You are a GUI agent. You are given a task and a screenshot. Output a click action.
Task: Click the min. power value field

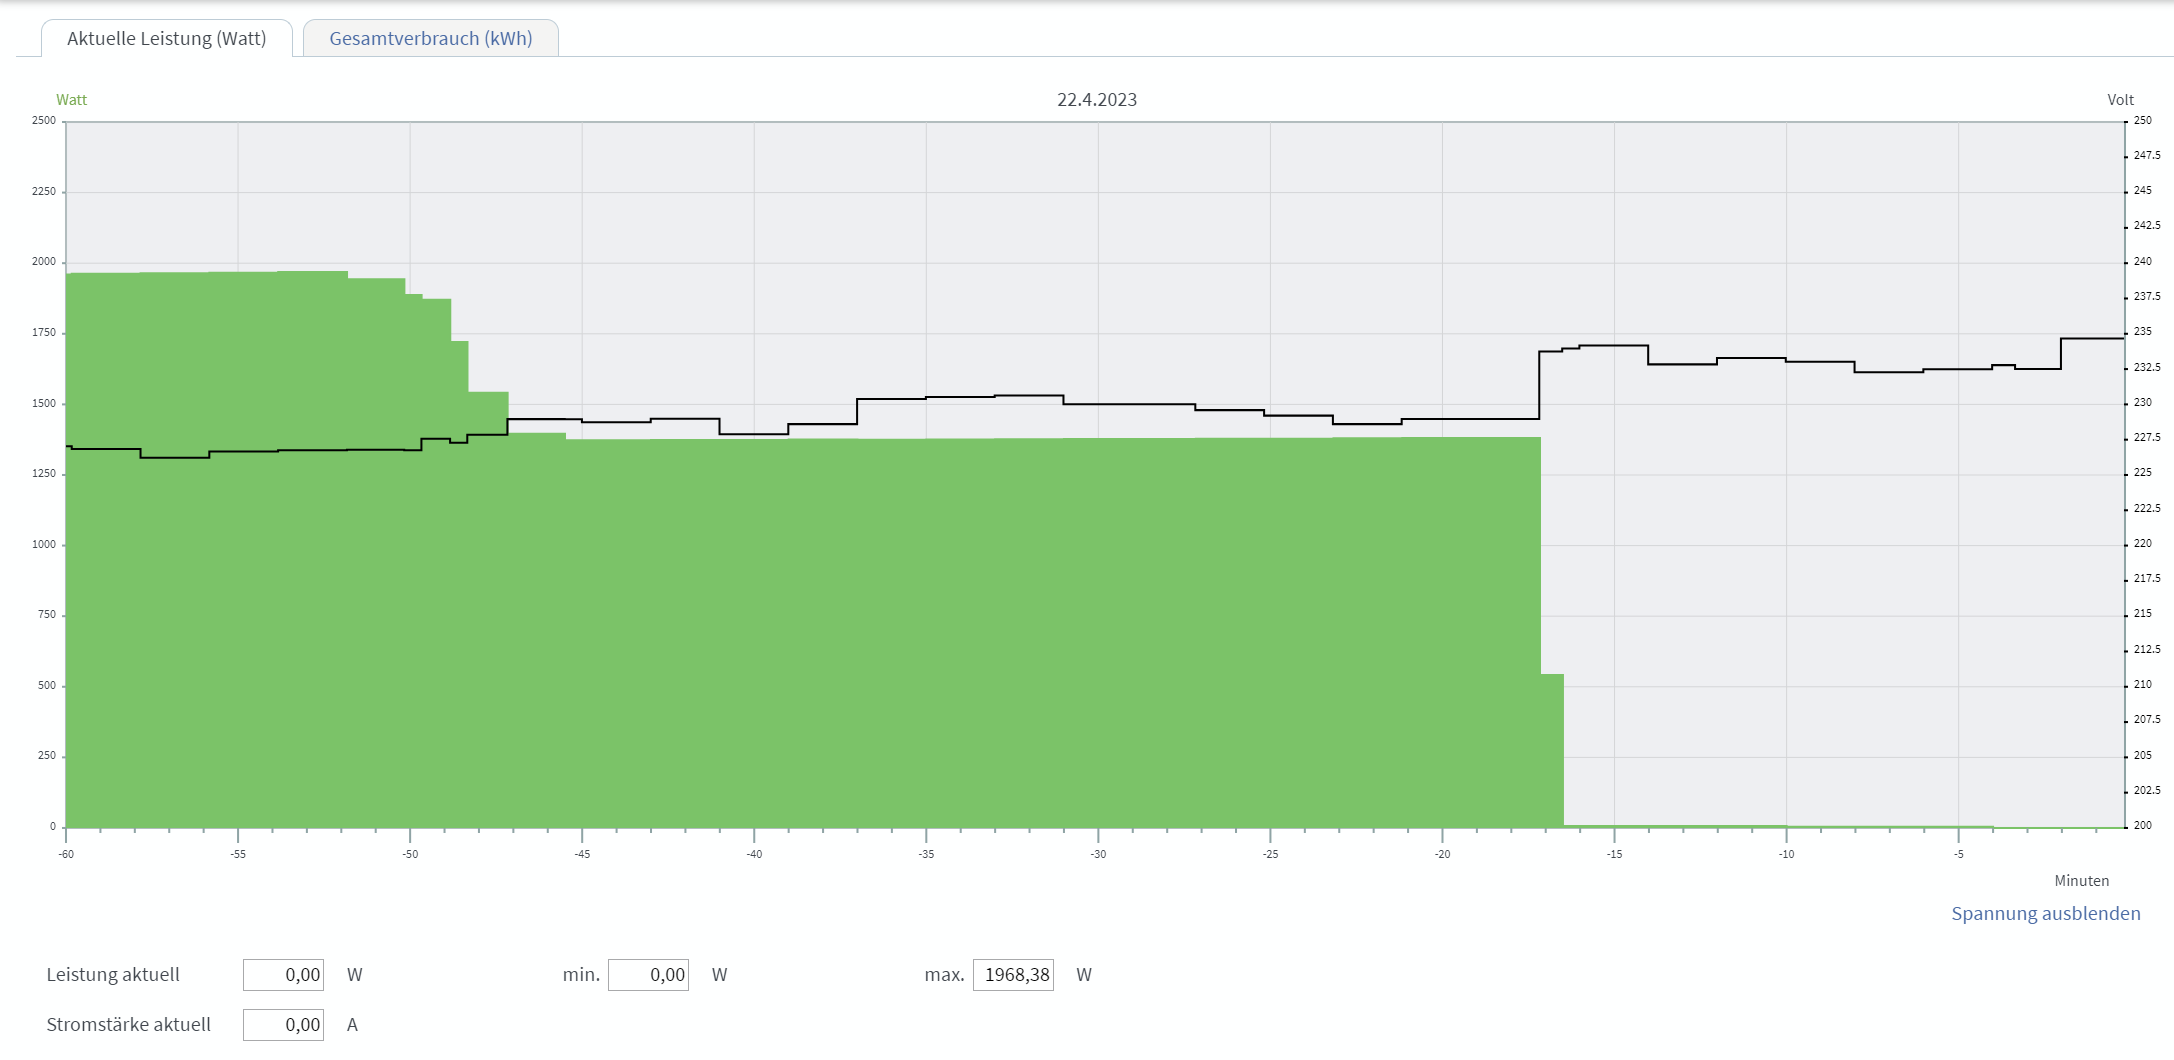[x=648, y=975]
